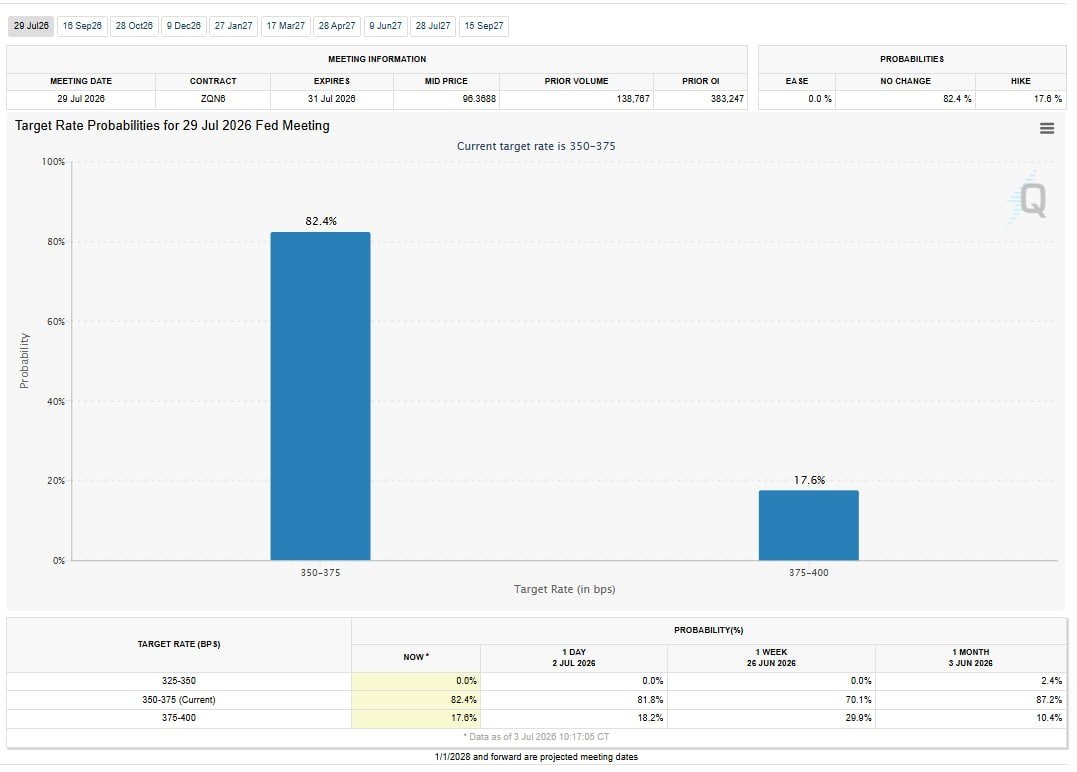Open the 17 Mar27 meeting tab
This screenshot has height=772, width=1077.
(286, 26)
